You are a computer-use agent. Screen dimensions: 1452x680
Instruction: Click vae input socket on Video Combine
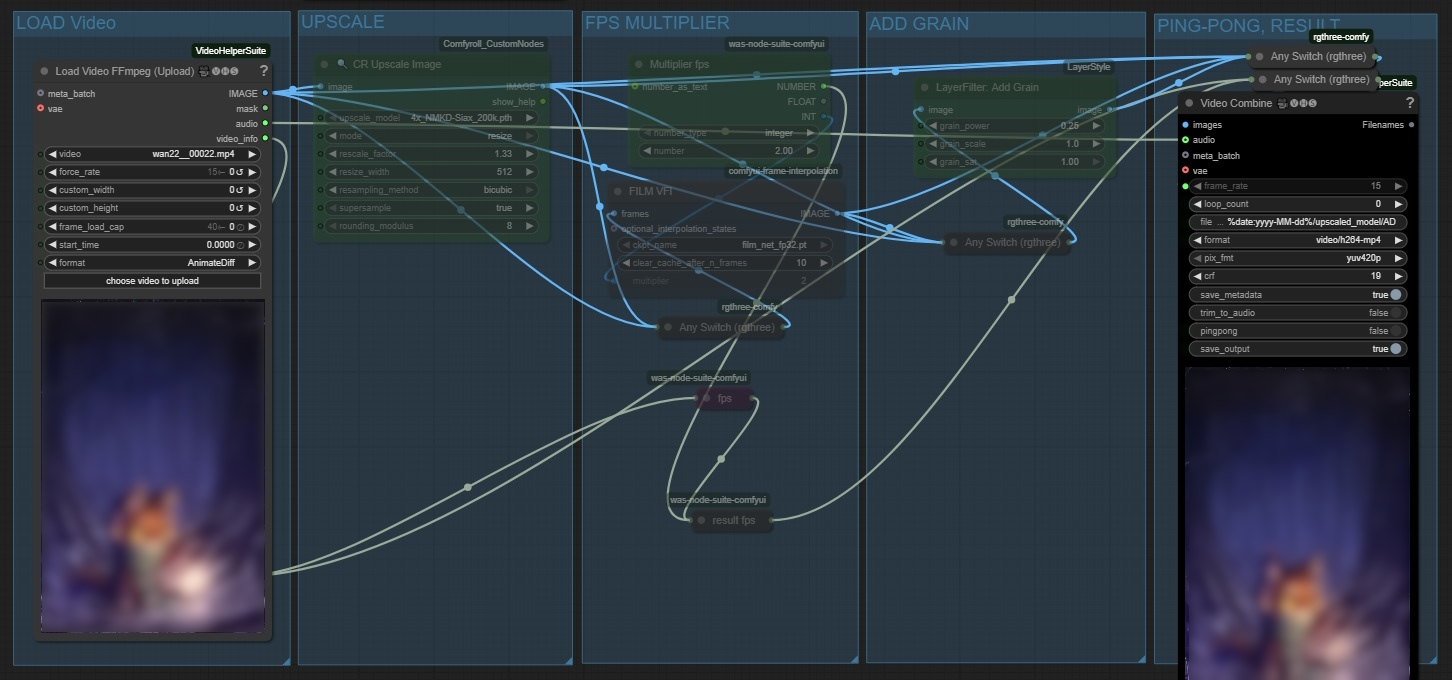(1185, 170)
